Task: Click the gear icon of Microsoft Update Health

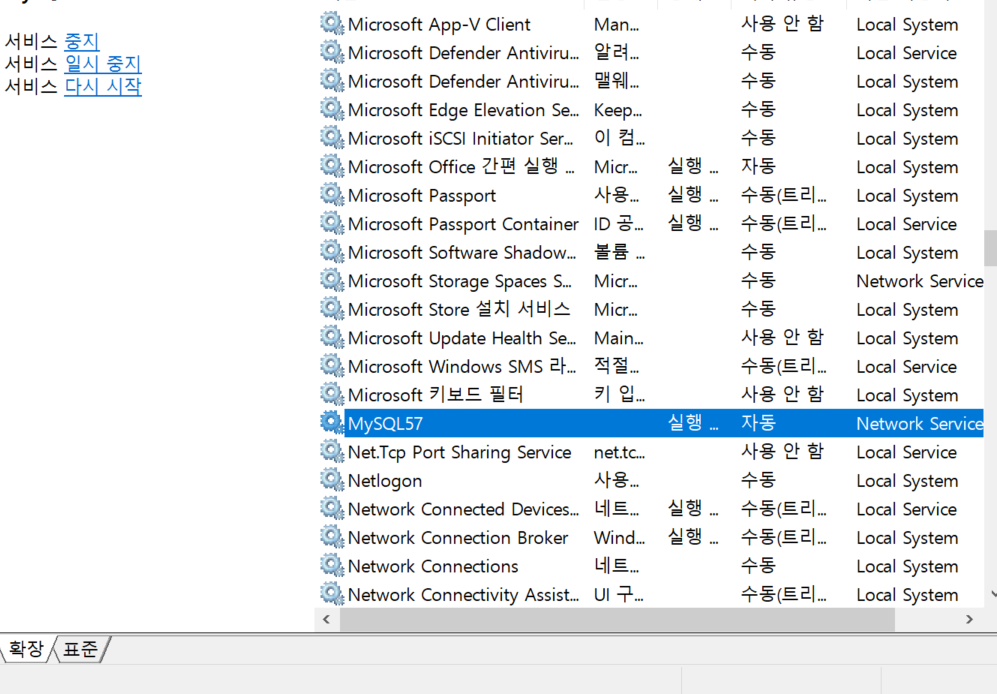Action: 331,338
